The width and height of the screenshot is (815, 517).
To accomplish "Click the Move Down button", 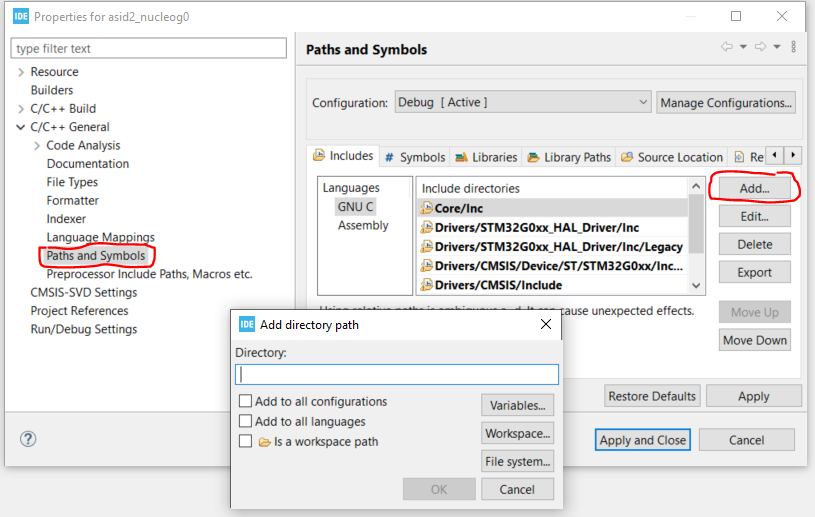I will (755, 340).
